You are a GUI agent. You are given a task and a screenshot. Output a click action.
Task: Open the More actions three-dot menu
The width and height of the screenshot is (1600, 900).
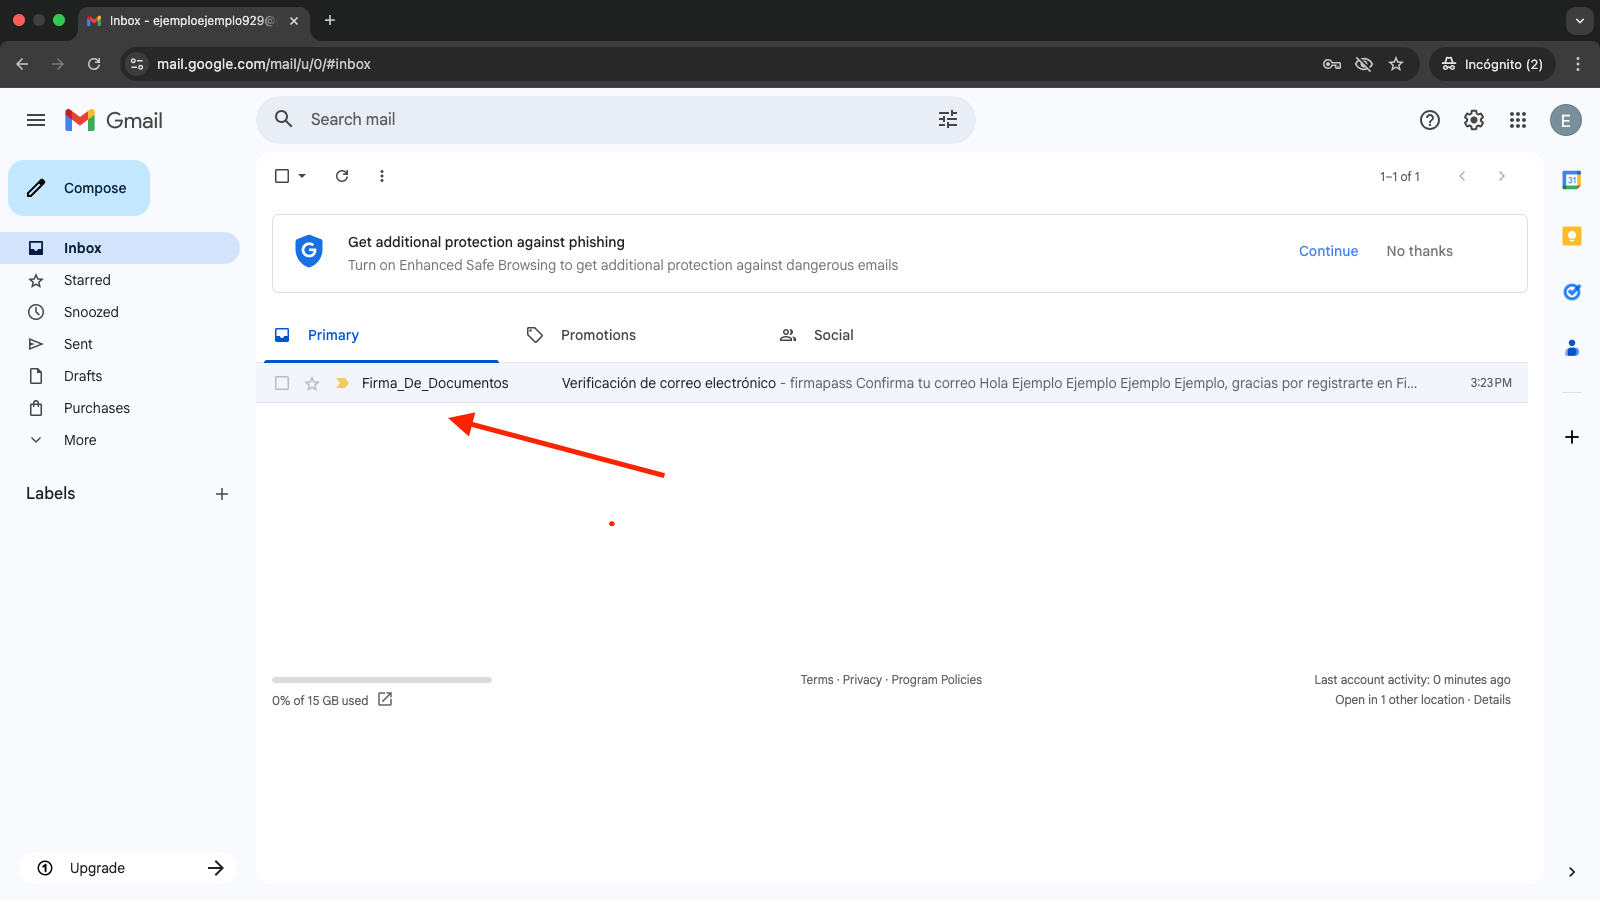(x=382, y=176)
